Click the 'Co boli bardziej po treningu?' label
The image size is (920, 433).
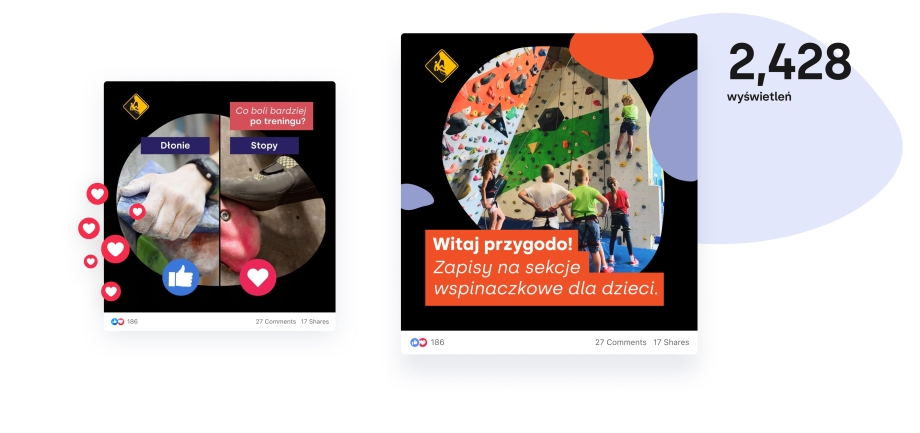click(271, 116)
